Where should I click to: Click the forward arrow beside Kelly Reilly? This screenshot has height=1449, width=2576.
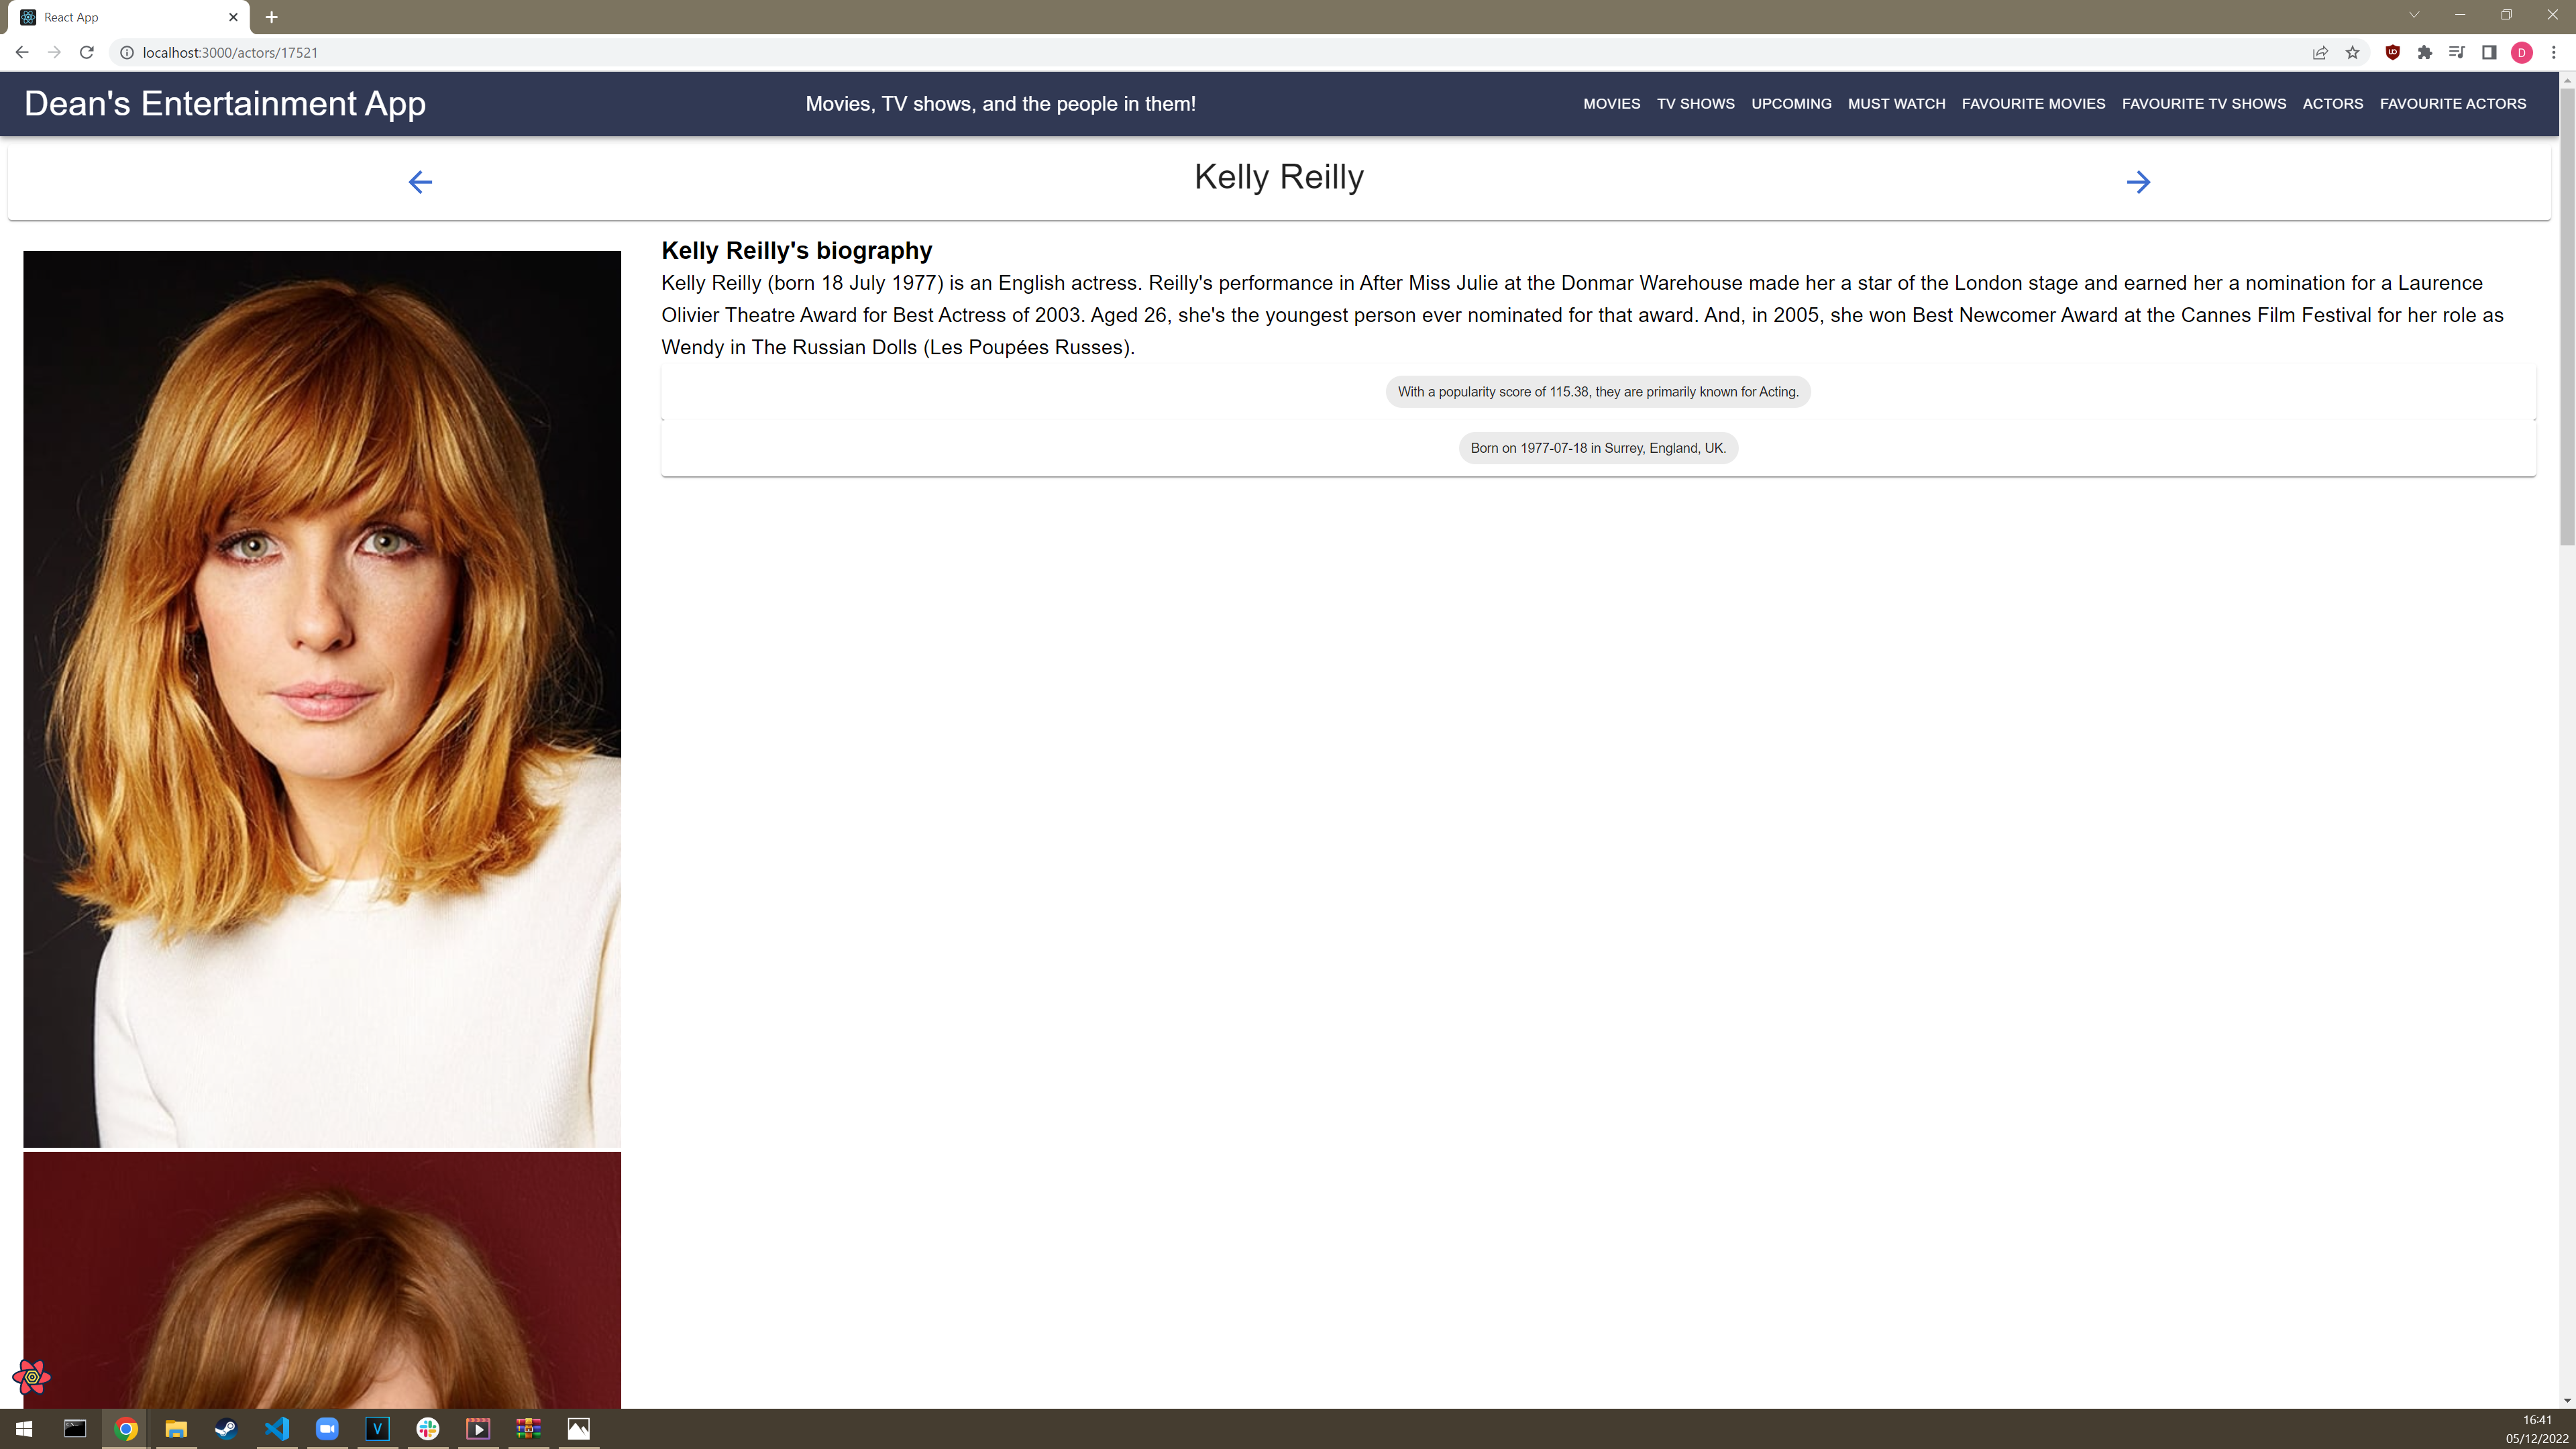pos(2138,182)
